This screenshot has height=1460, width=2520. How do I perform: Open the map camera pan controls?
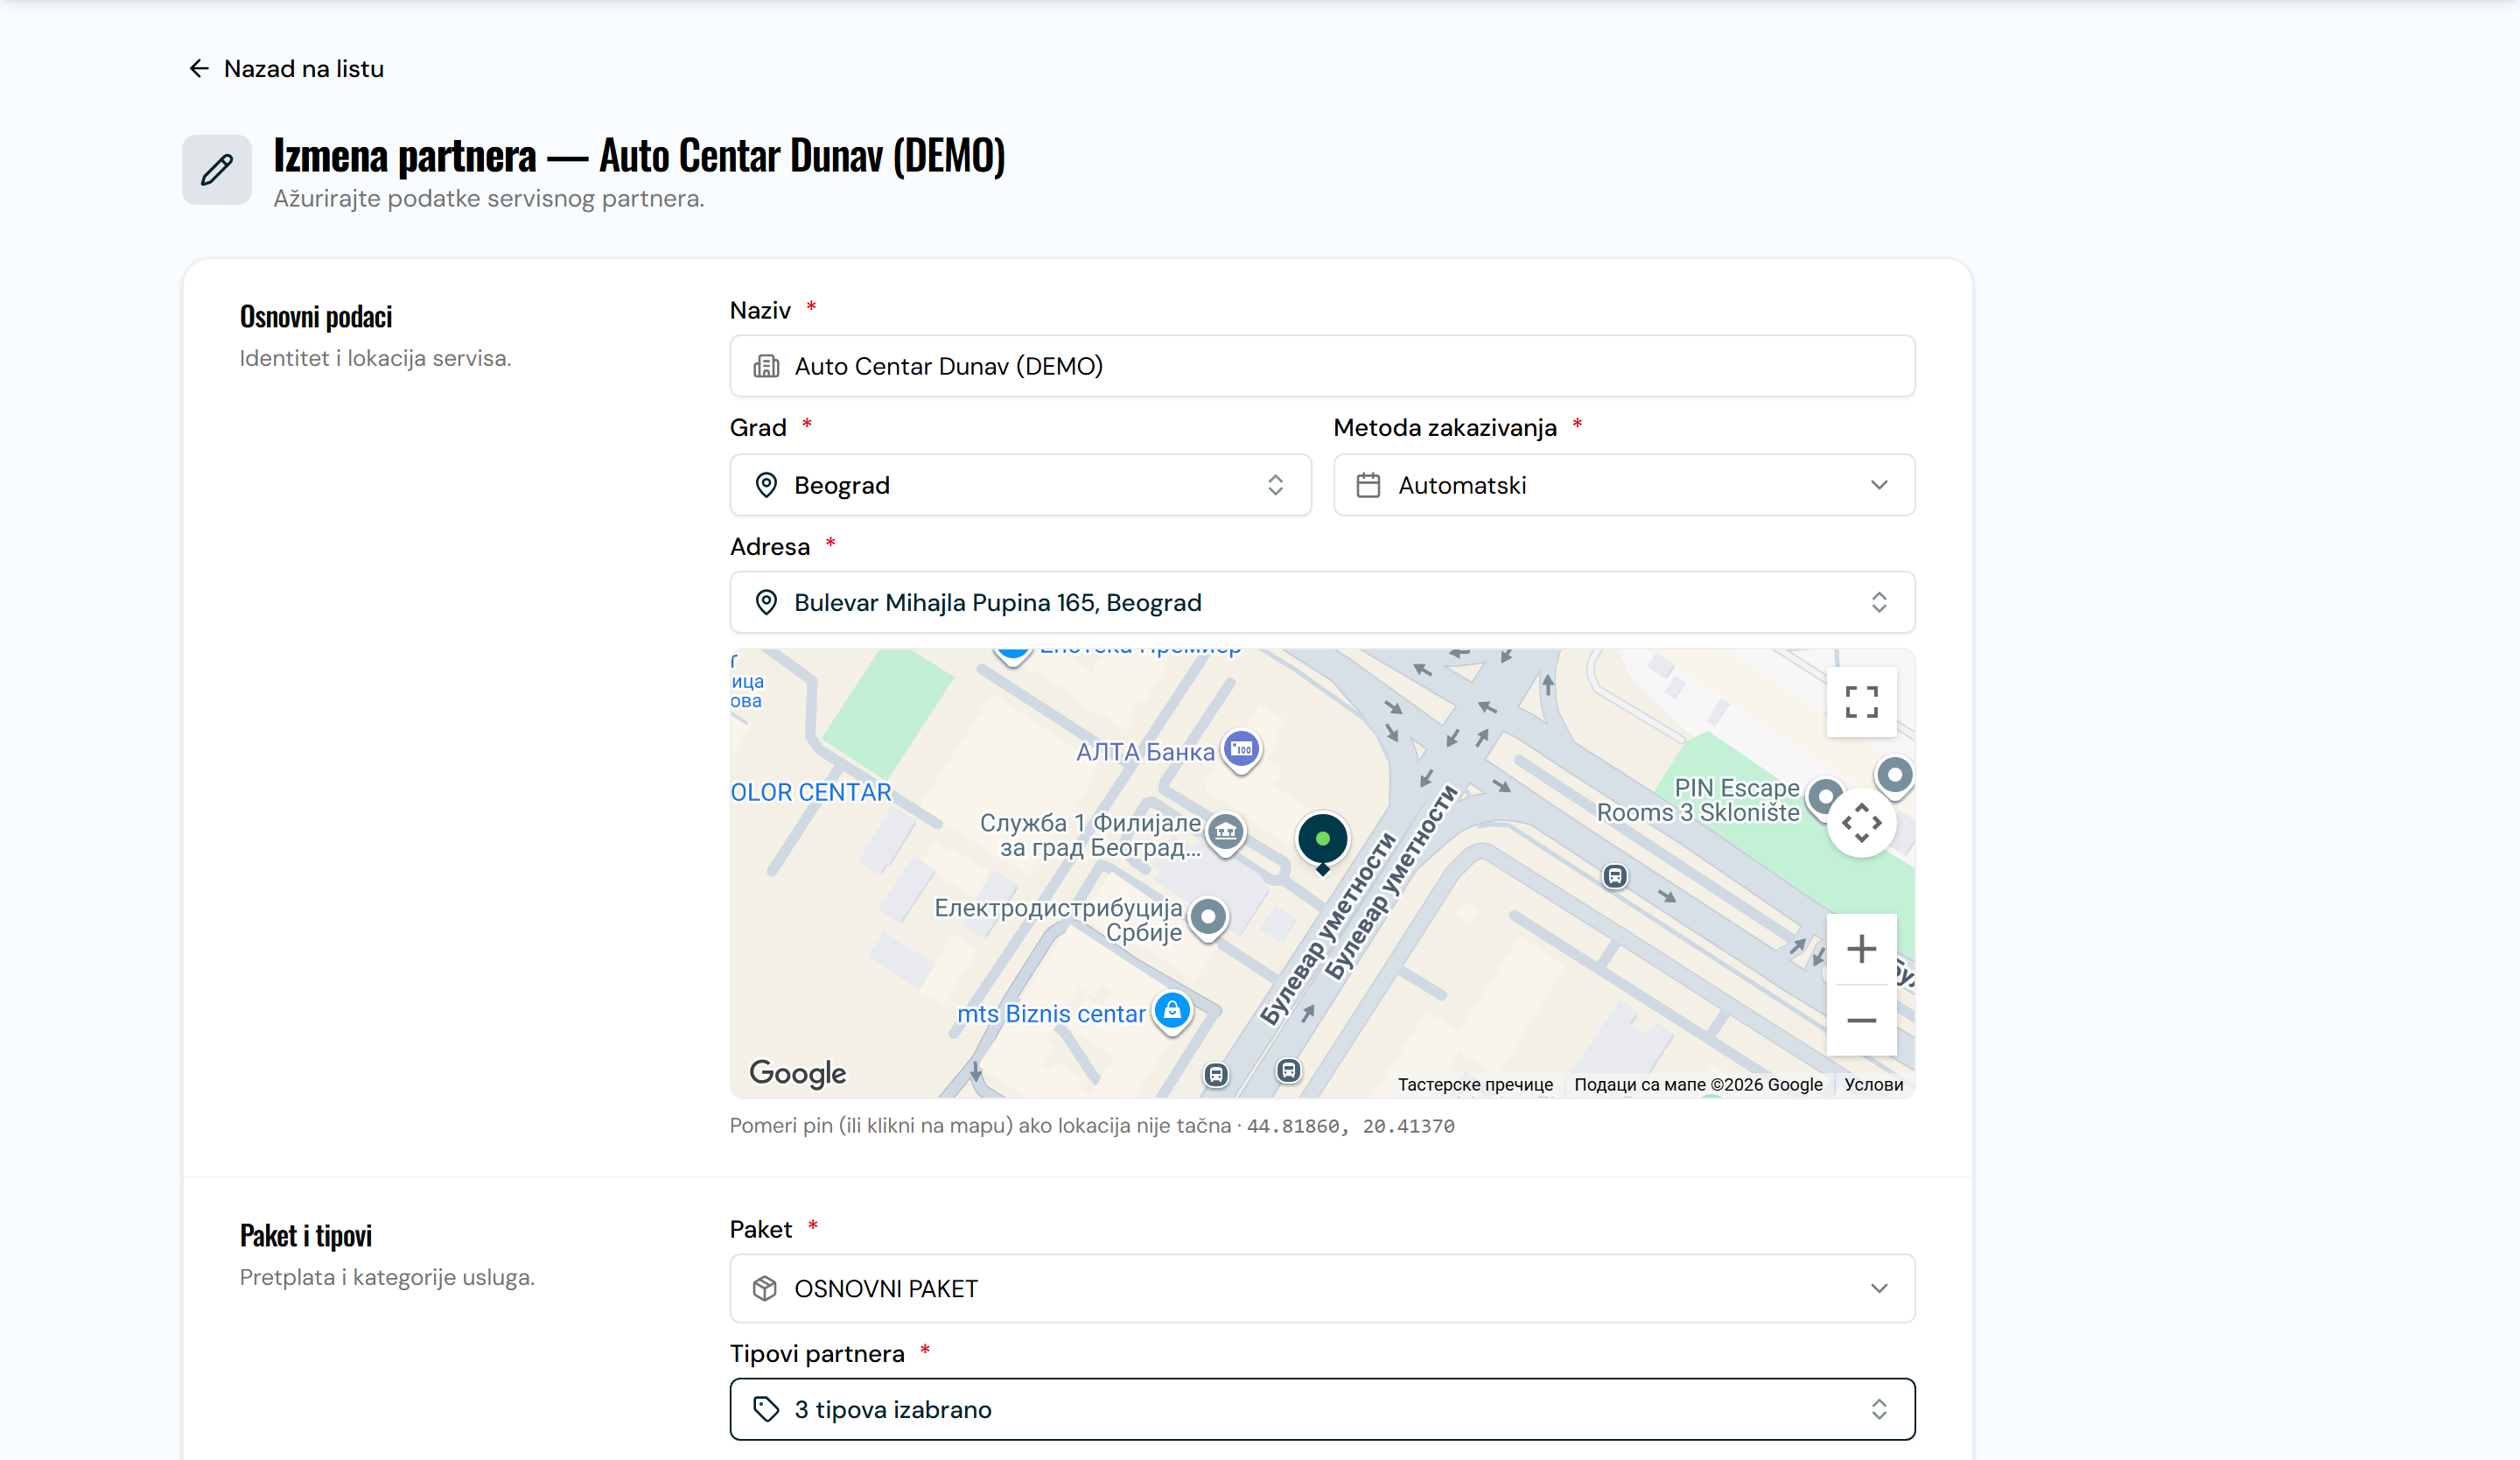pos(1861,823)
